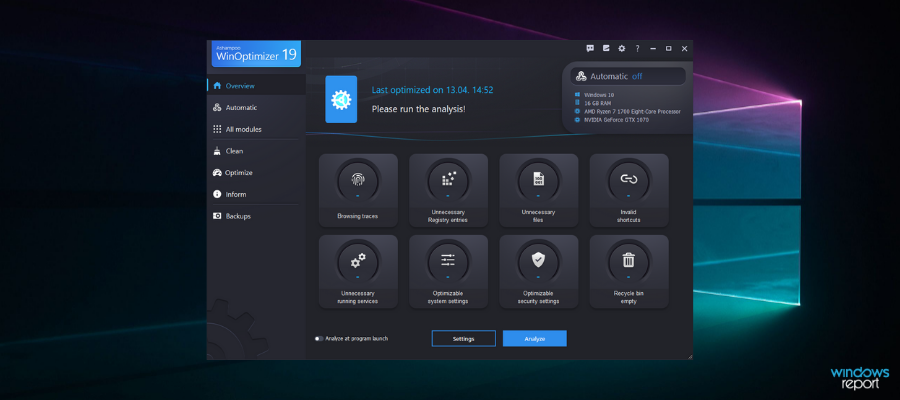
Task: Select Optimize in the sidebar
Action: pos(256,173)
